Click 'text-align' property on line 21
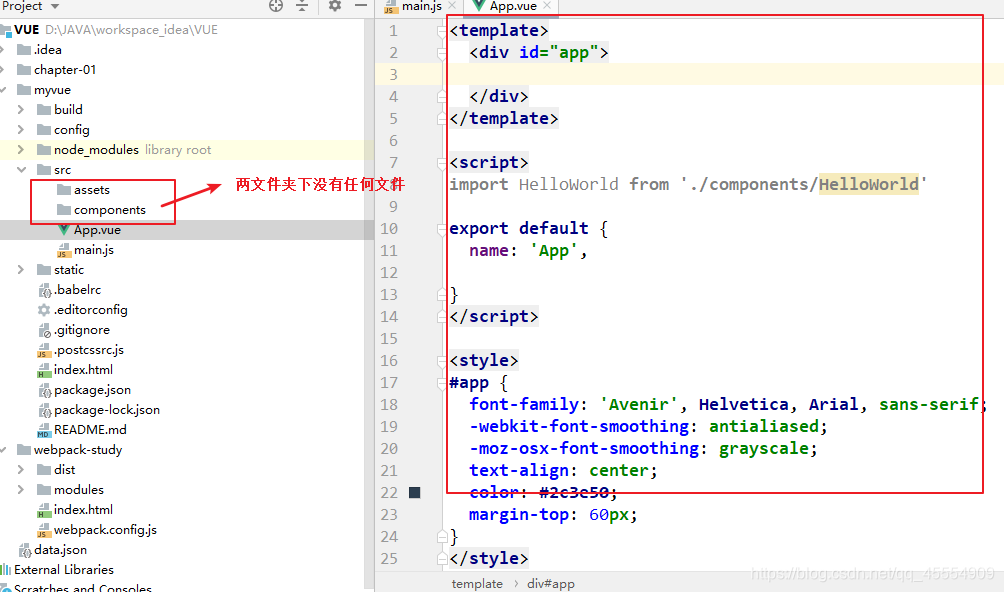Image resolution: width=1004 pixels, height=592 pixels. (519, 470)
